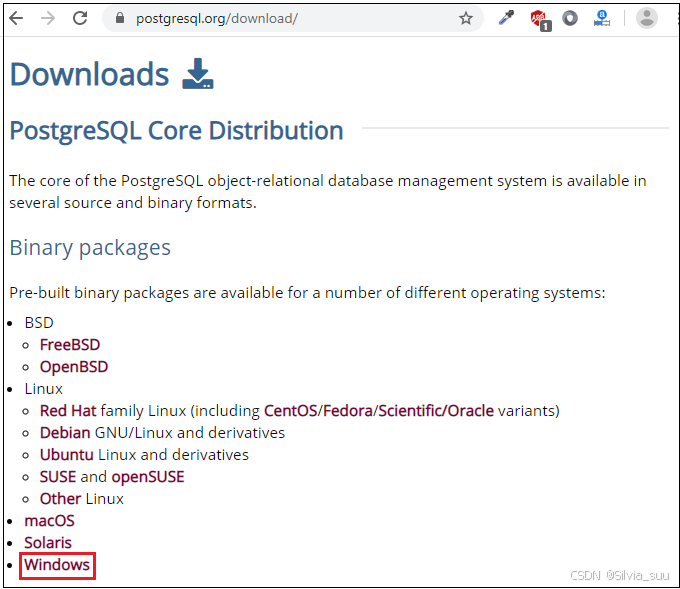
Task: Open the translate extension icon
Action: click(x=602, y=19)
